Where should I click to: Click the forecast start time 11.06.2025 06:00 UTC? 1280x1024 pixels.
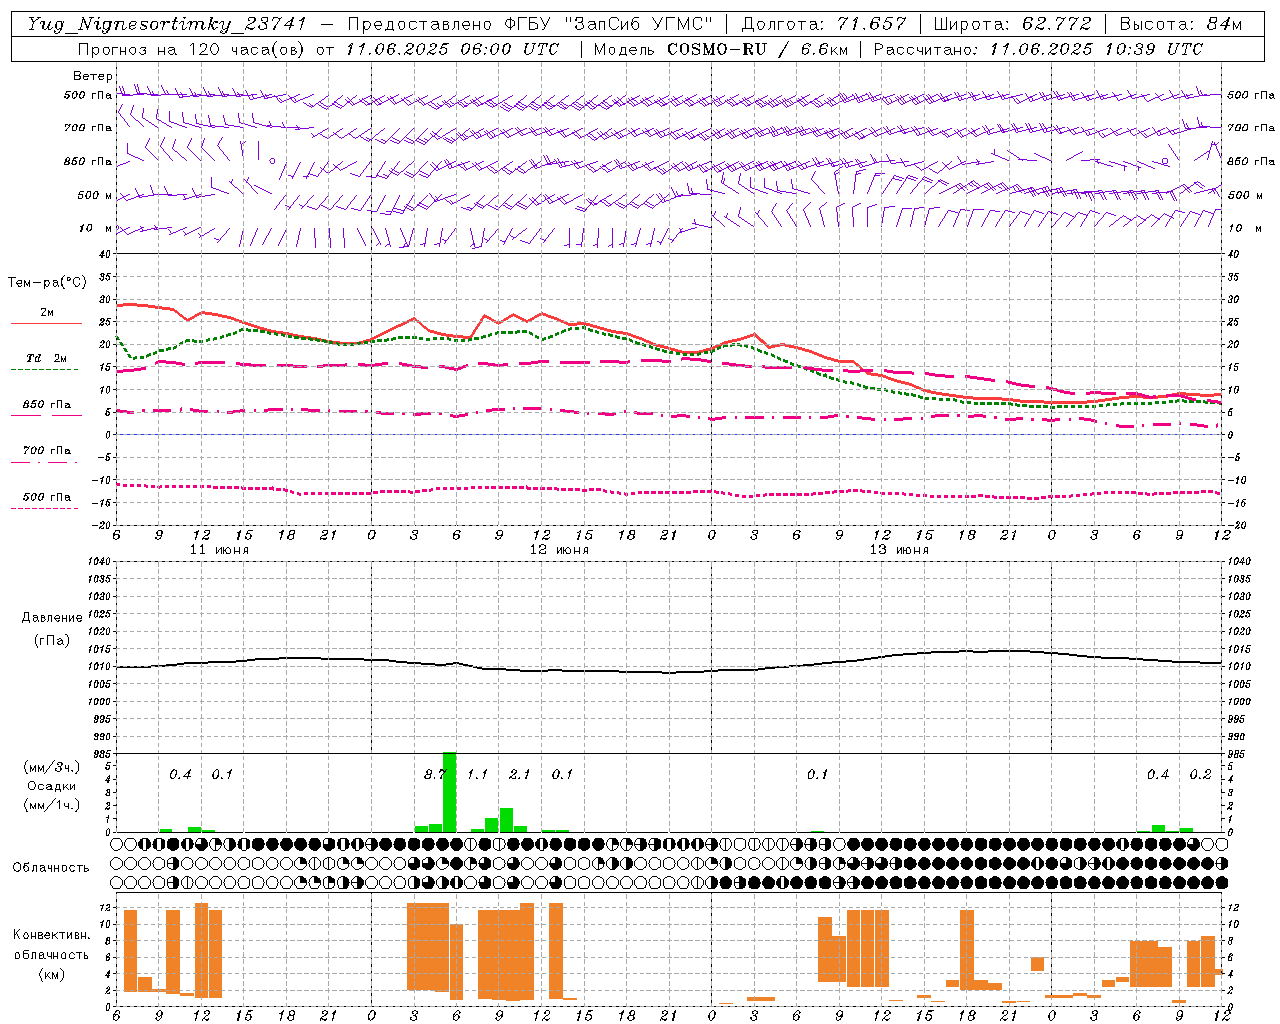point(452,49)
